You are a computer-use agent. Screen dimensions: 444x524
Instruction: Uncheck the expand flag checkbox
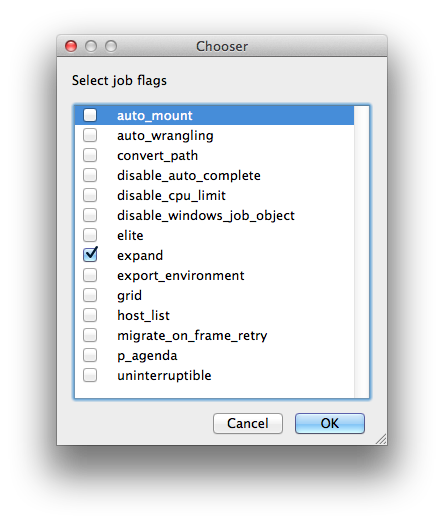pyautogui.click(x=90, y=255)
